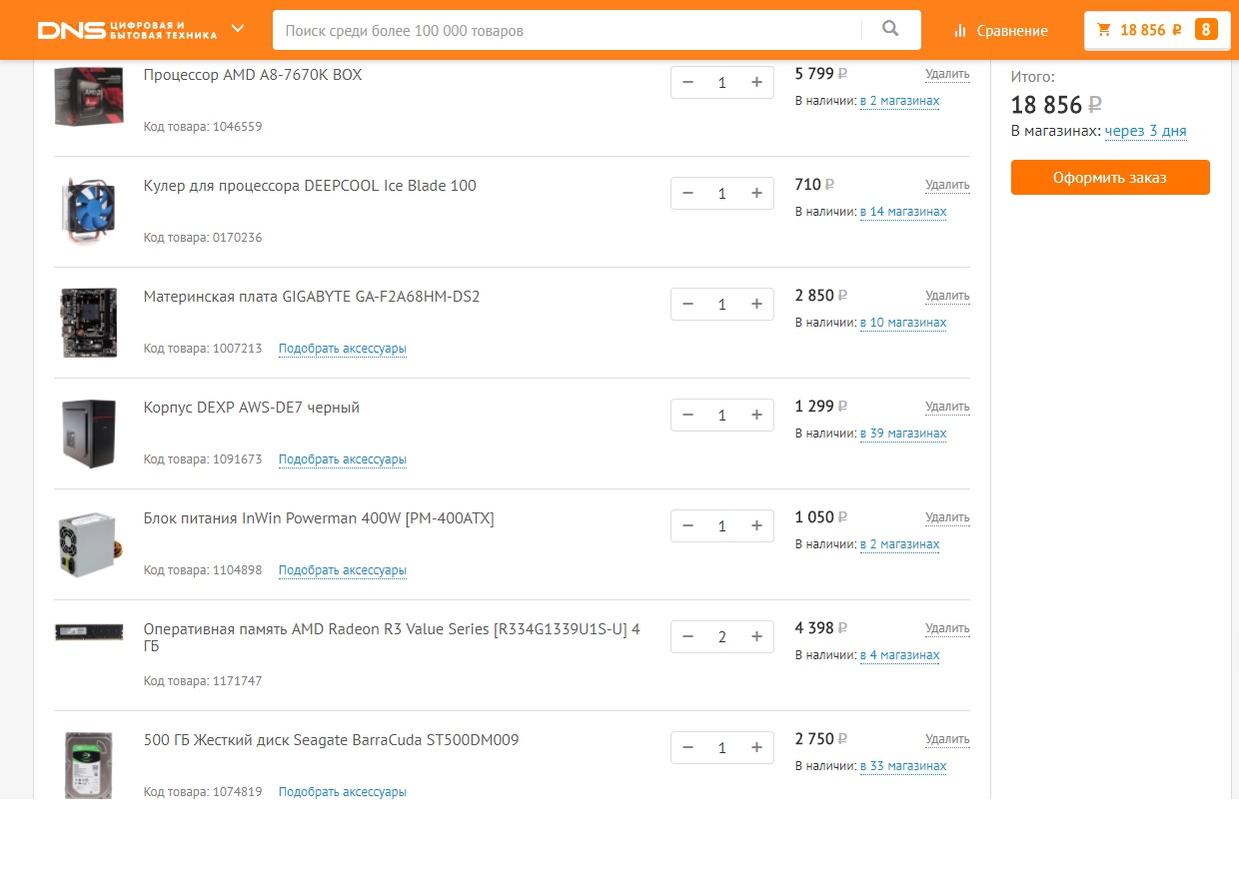Increase quantity of Корпус DEXP AWS-DE7
This screenshot has width=1239, height=895.
[756, 415]
